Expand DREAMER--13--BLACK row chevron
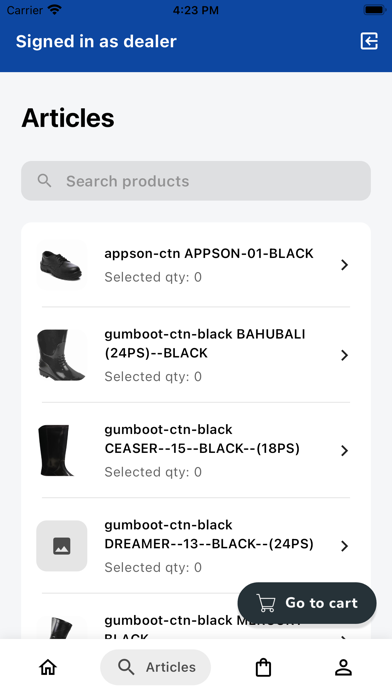This screenshot has width=392, height=696. (344, 546)
